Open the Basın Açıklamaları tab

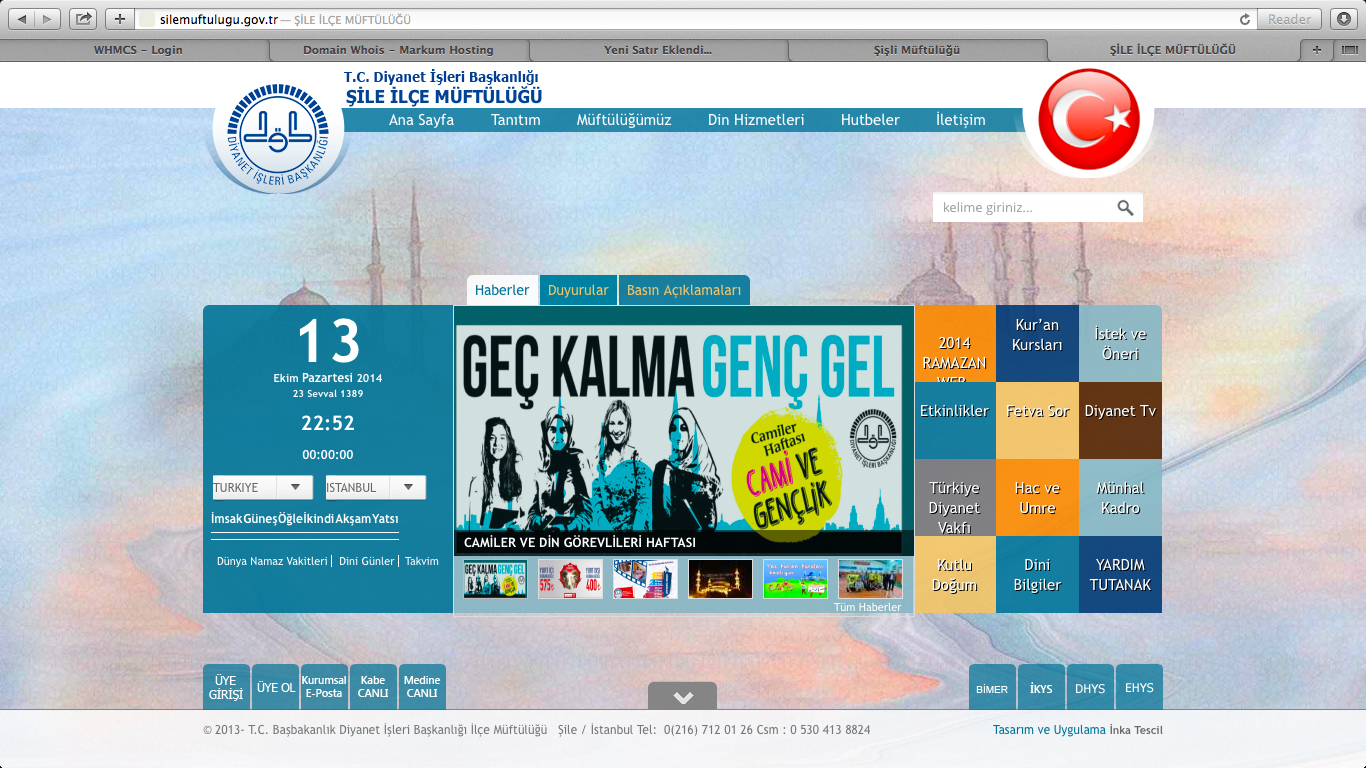(x=684, y=291)
